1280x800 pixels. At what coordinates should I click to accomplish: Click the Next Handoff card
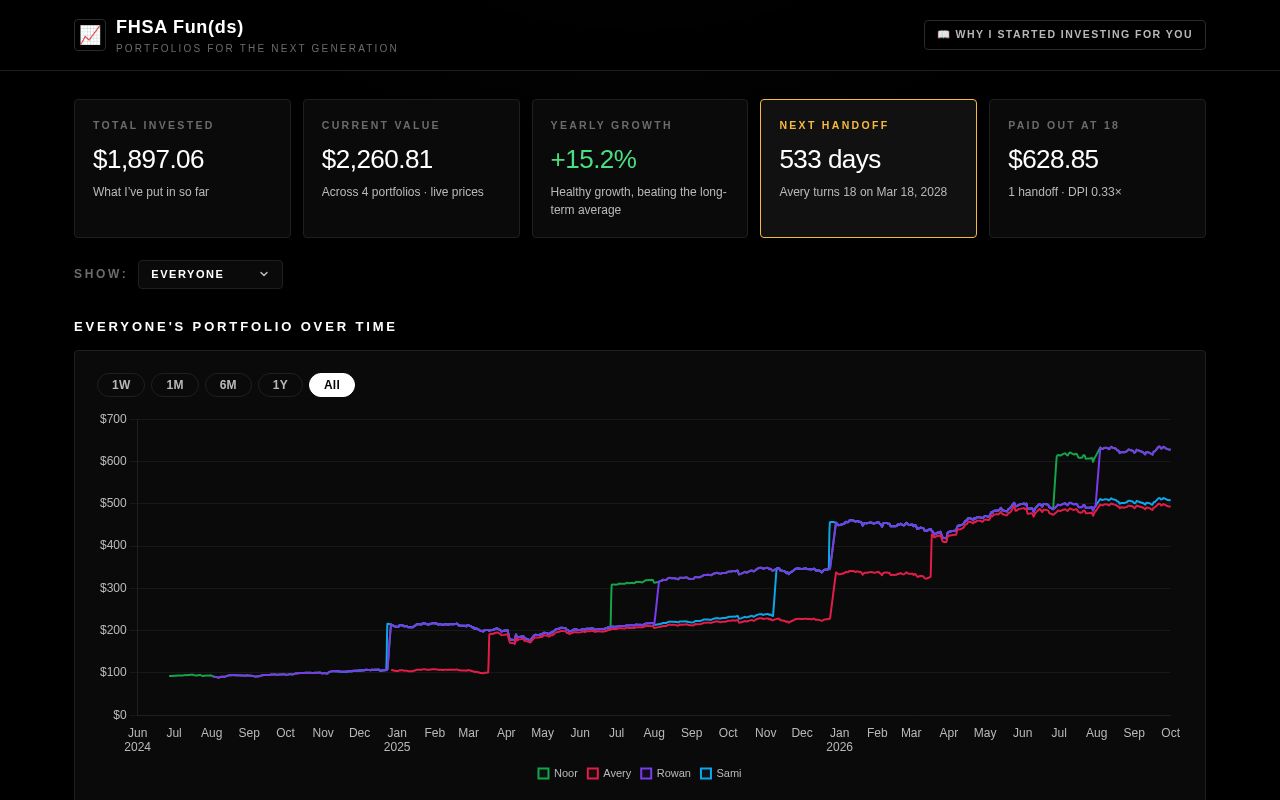868,168
